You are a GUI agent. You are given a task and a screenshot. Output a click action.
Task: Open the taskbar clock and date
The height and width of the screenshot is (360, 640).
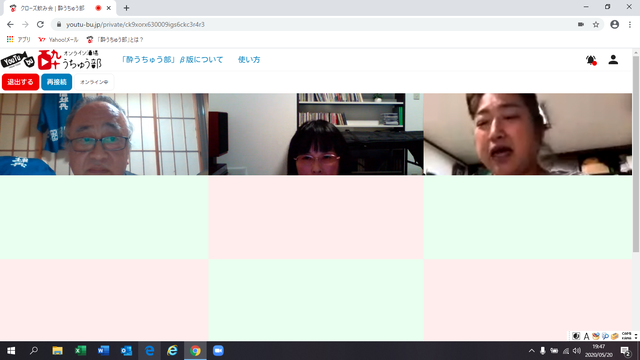[x=599, y=351]
